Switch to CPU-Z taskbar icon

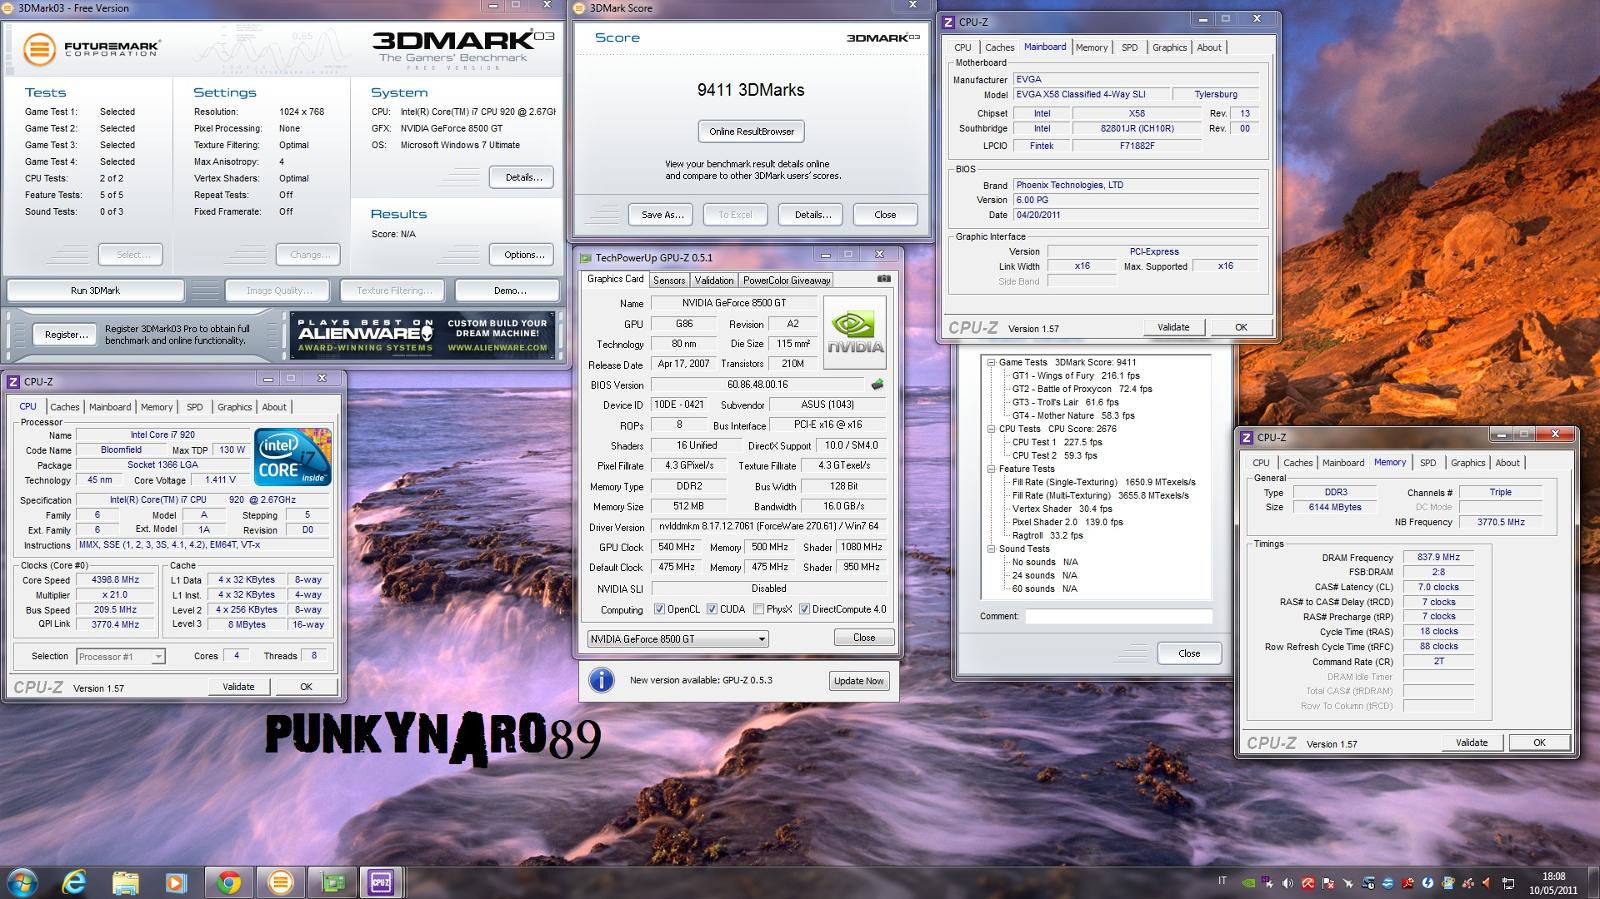pos(381,882)
